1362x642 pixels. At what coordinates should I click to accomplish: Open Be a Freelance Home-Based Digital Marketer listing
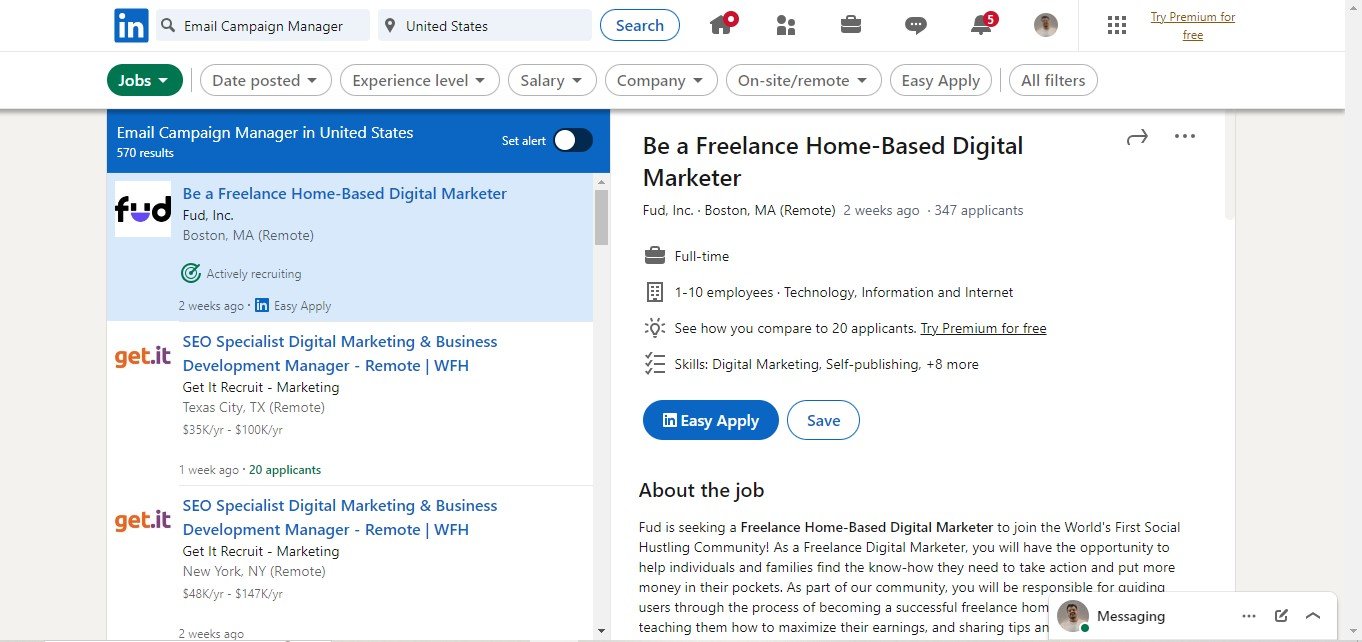[x=345, y=194]
